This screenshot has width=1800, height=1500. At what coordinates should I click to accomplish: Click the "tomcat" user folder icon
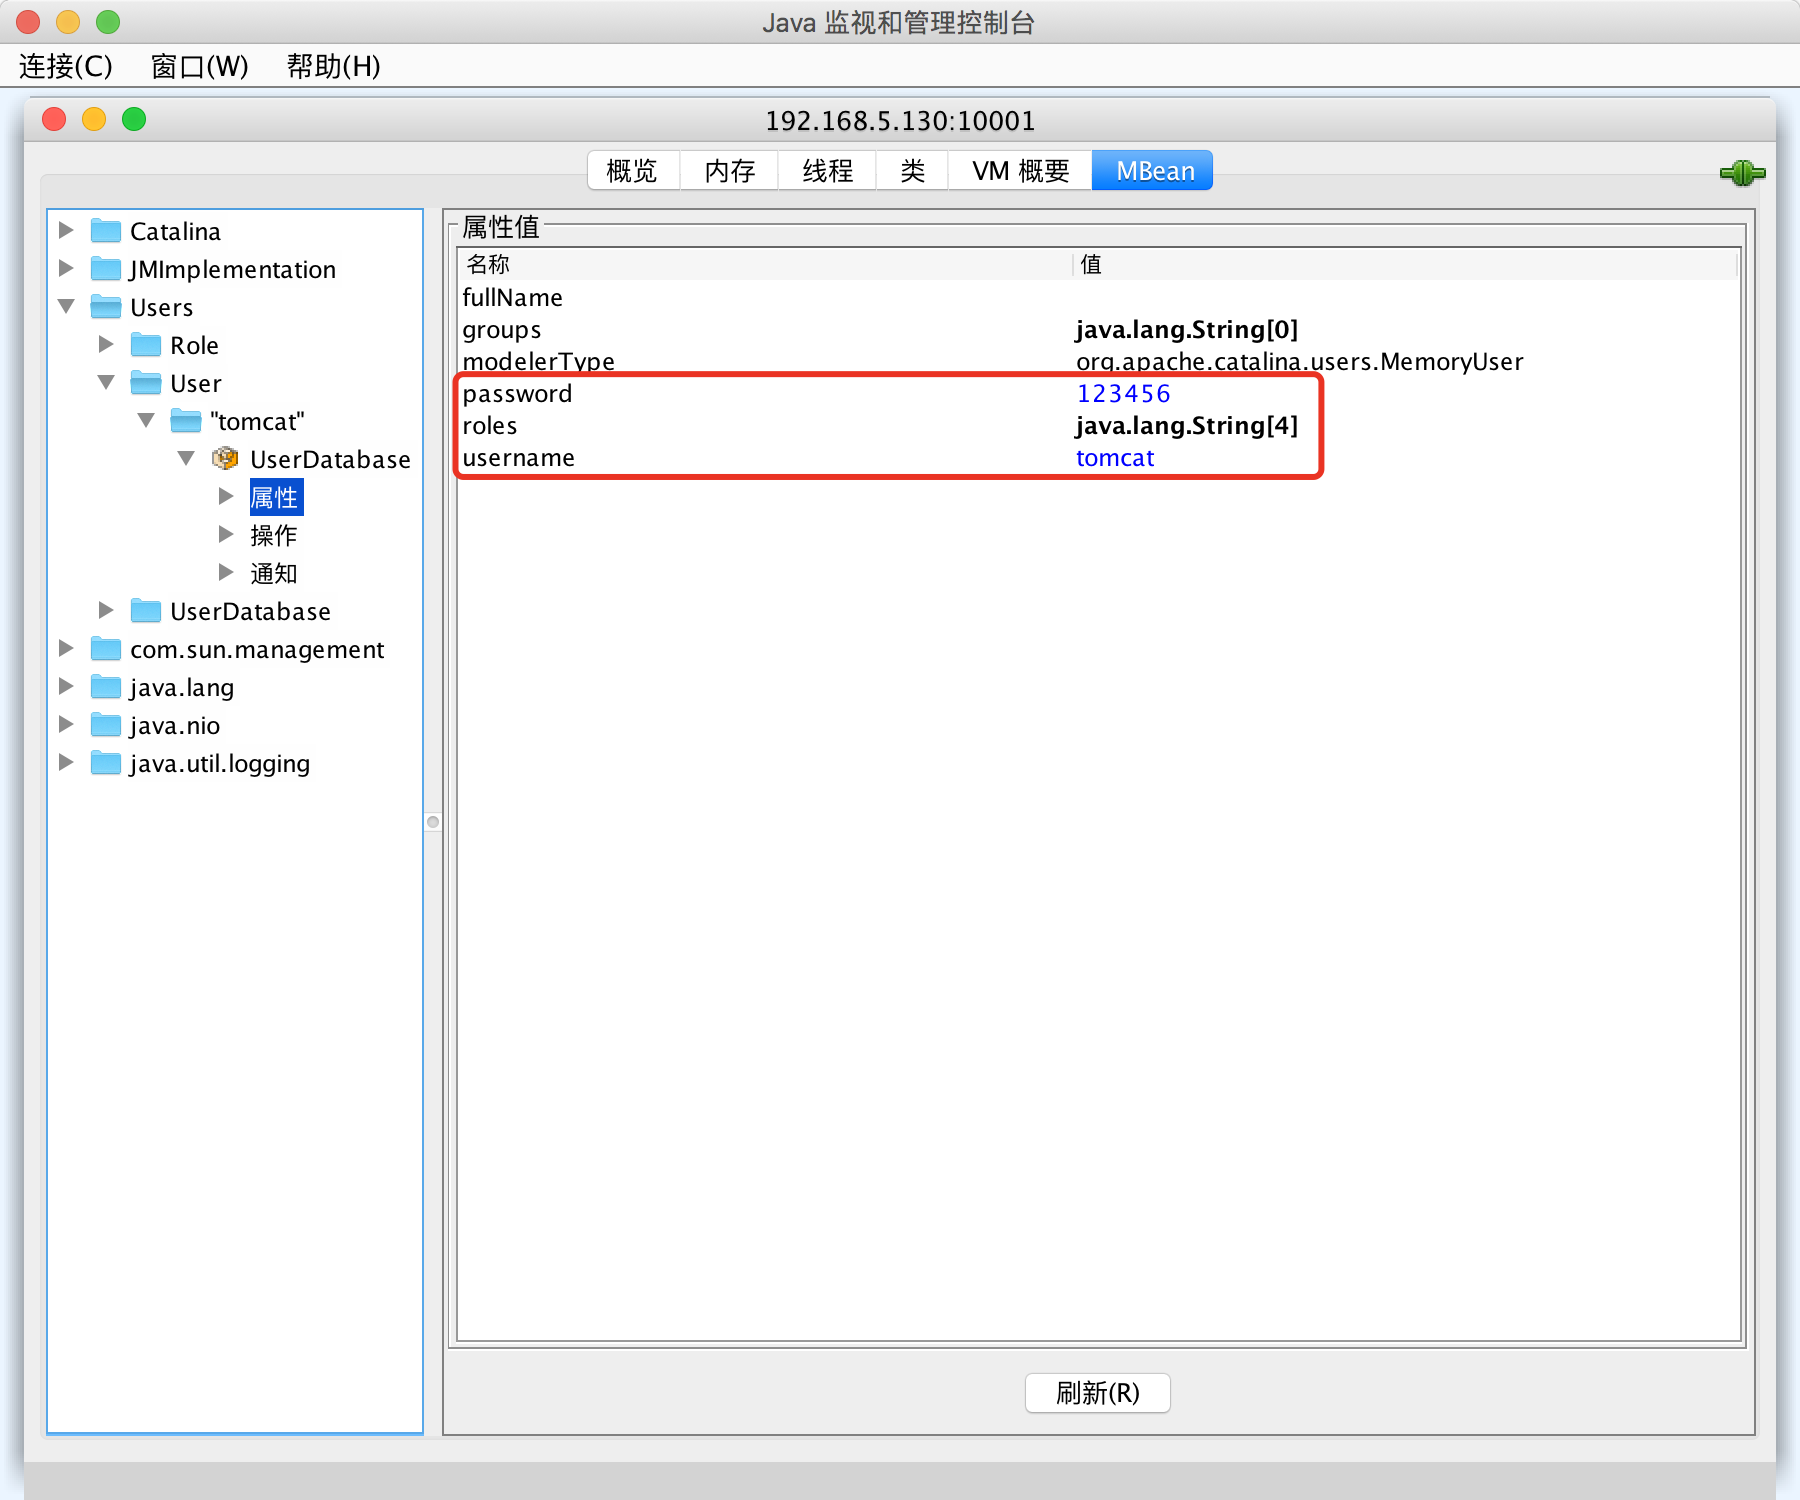pos(186,421)
